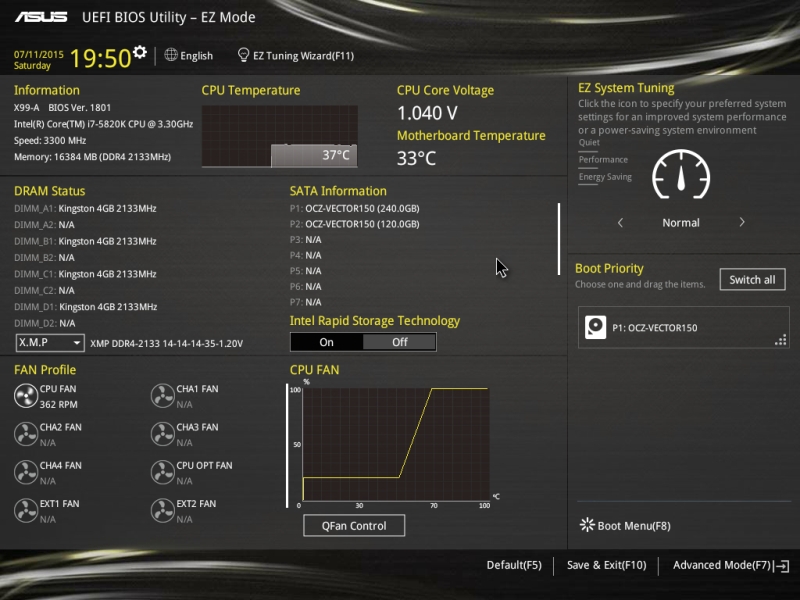
Task: Turn Intel Rapid Storage Technology Off
Action: click(x=399, y=342)
